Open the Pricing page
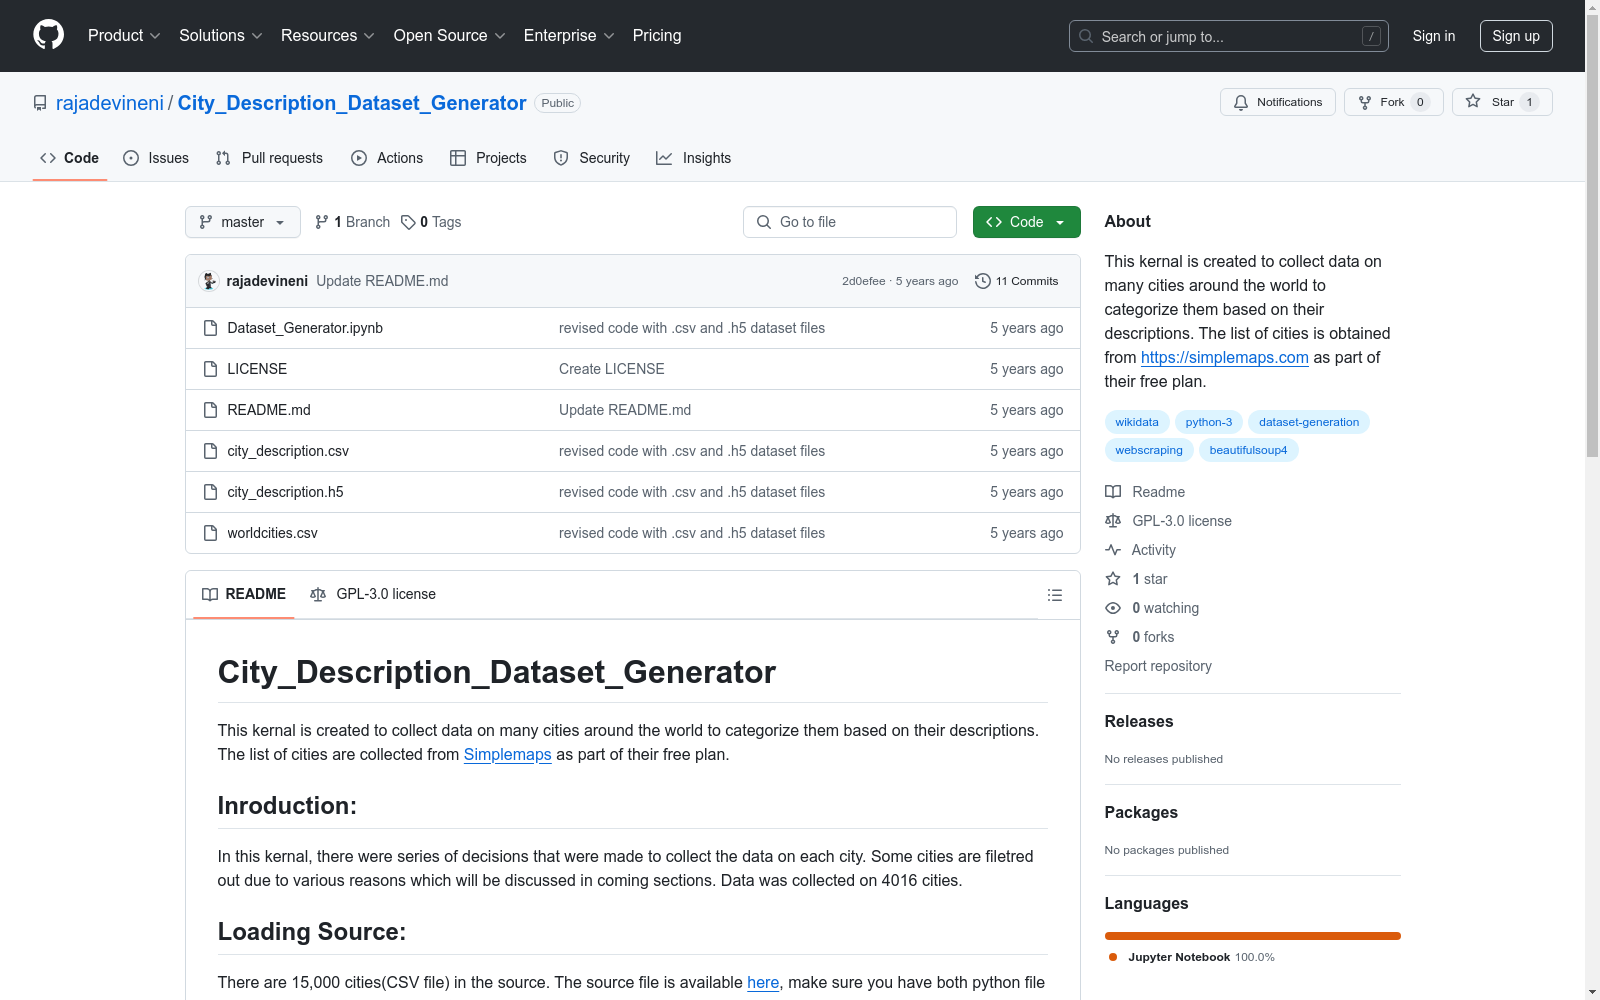1600x1000 pixels. [657, 36]
